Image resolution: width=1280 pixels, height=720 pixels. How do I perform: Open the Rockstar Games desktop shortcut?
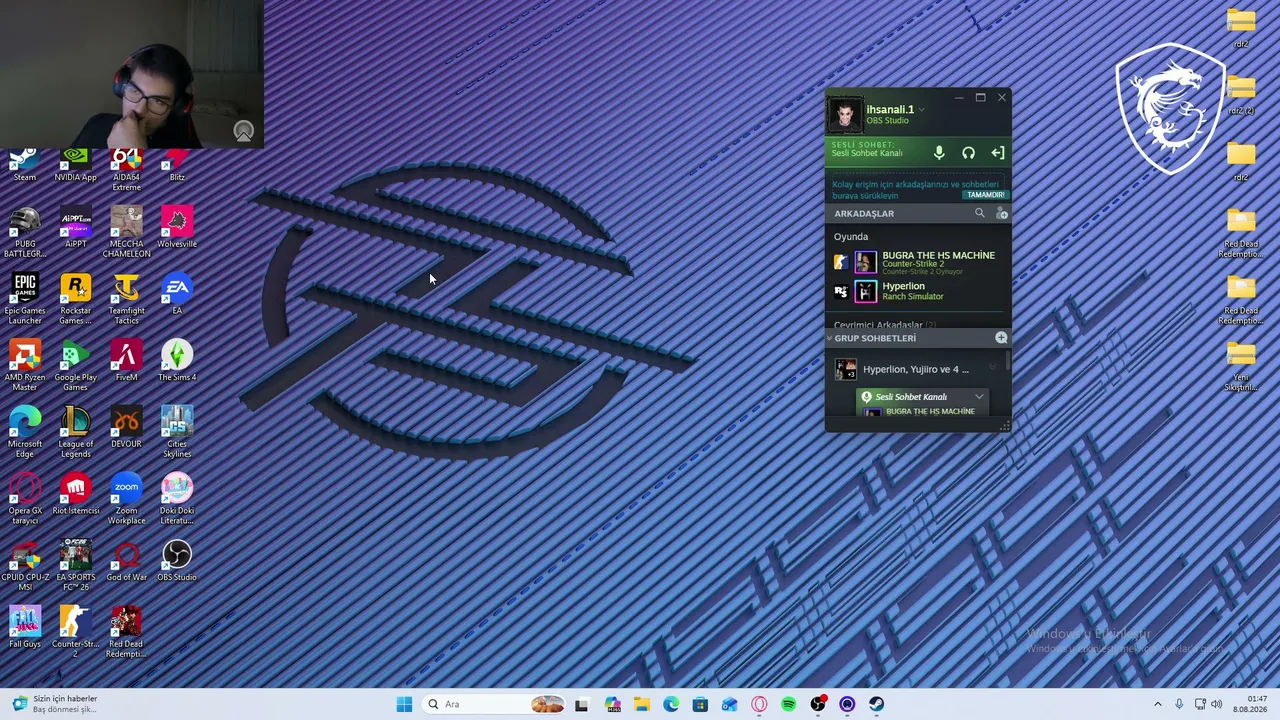click(x=76, y=299)
